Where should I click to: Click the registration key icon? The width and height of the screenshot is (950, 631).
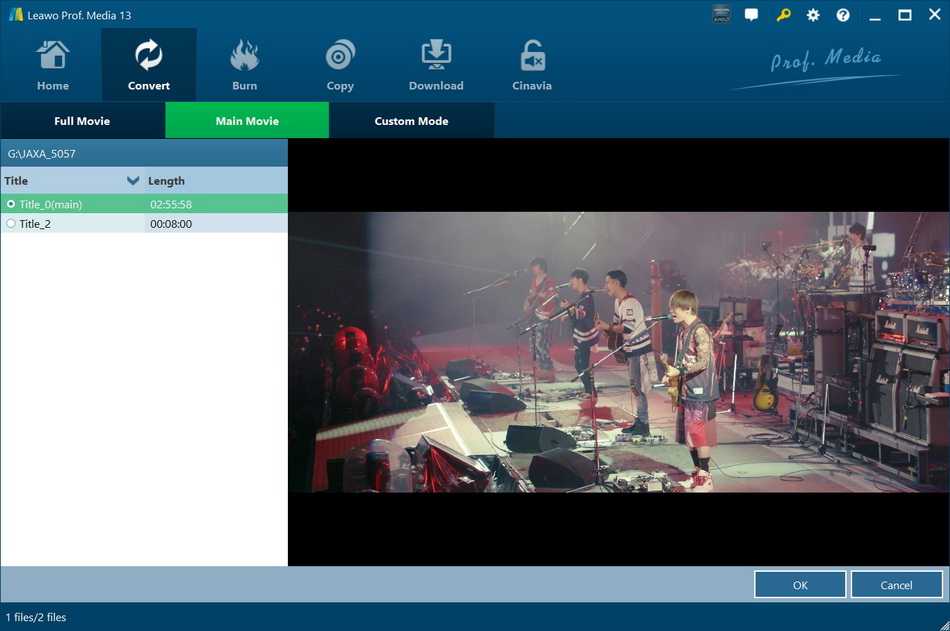(x=782, y=15)
